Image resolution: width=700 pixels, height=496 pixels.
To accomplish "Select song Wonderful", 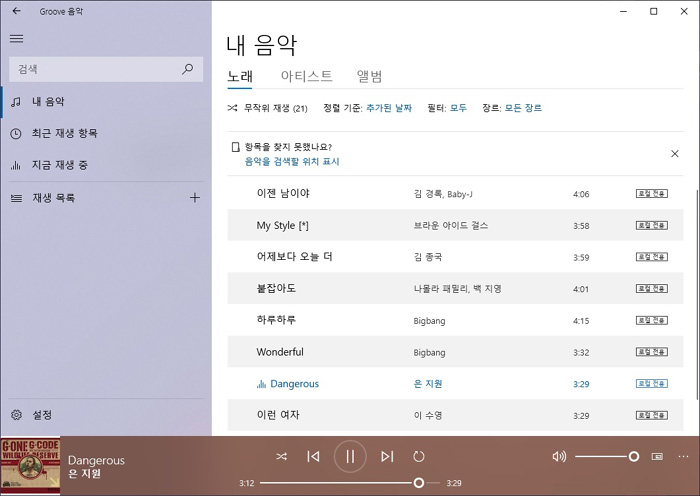I will [x=280, y=352].
